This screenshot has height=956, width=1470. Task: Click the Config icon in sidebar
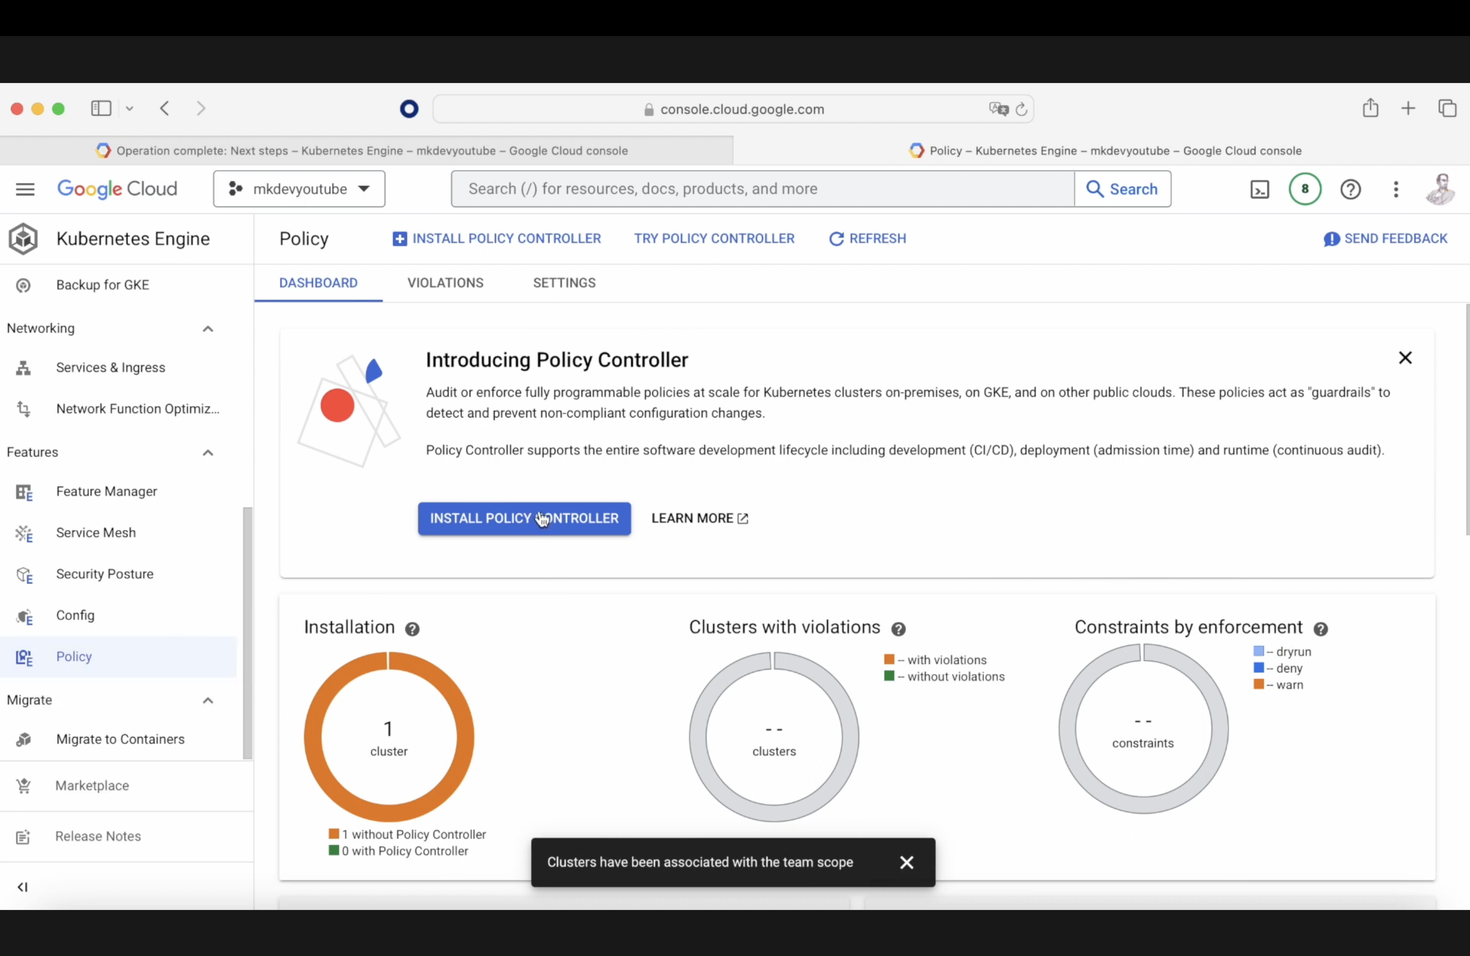(x=24, y=616)
